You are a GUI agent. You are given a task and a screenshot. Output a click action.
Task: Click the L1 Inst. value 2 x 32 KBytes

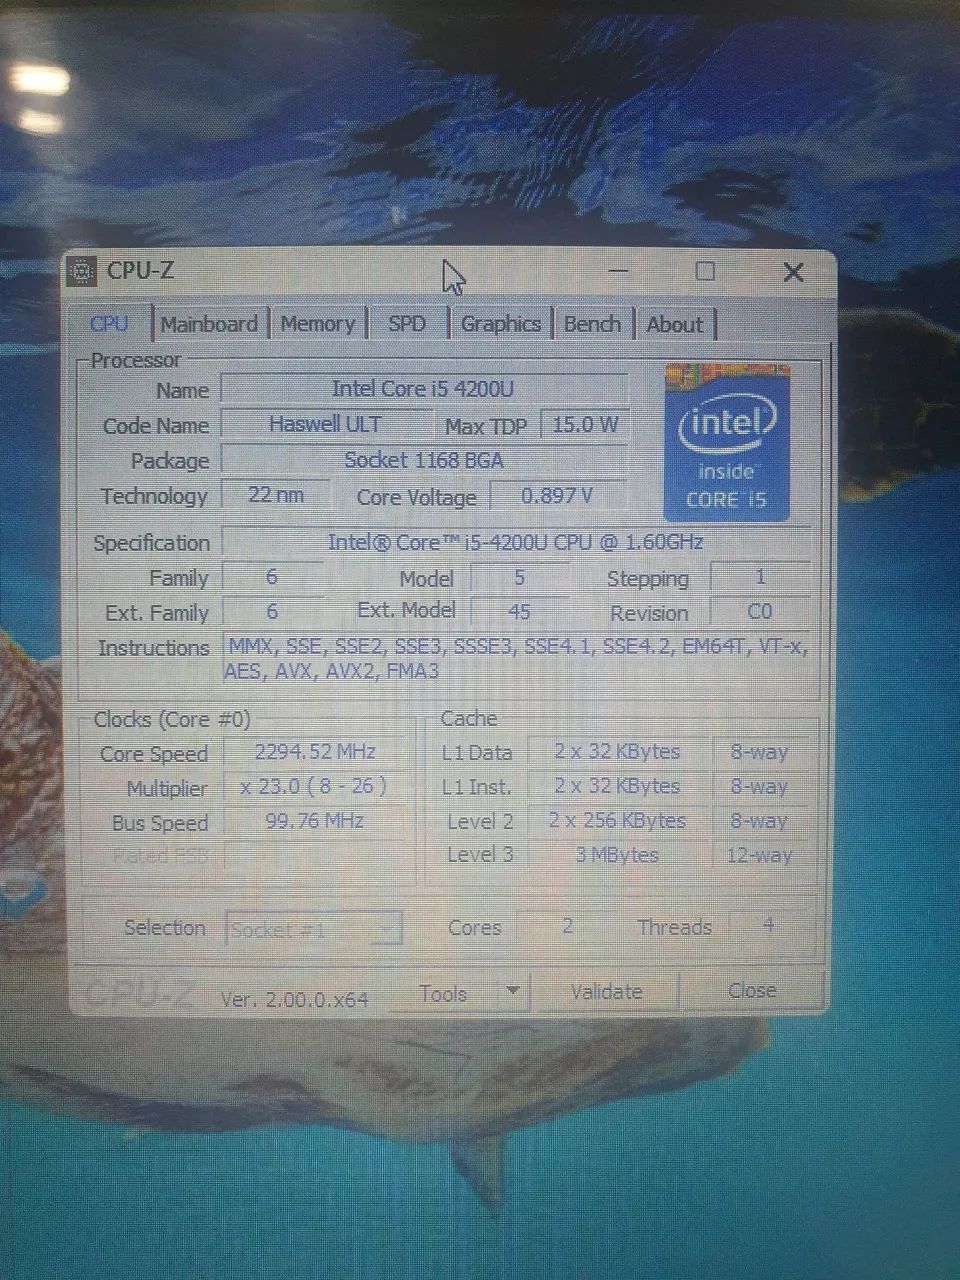(617, 786)
